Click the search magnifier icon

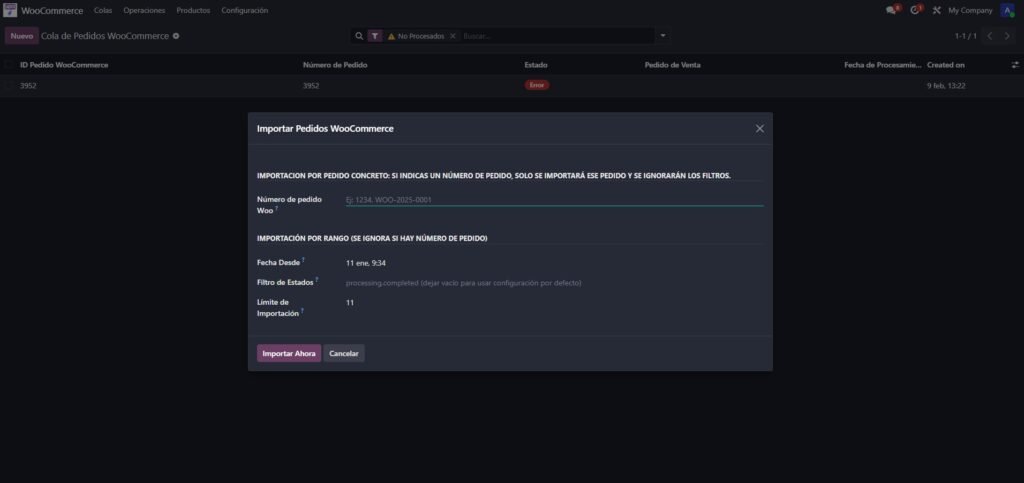[x=359, y=36]
